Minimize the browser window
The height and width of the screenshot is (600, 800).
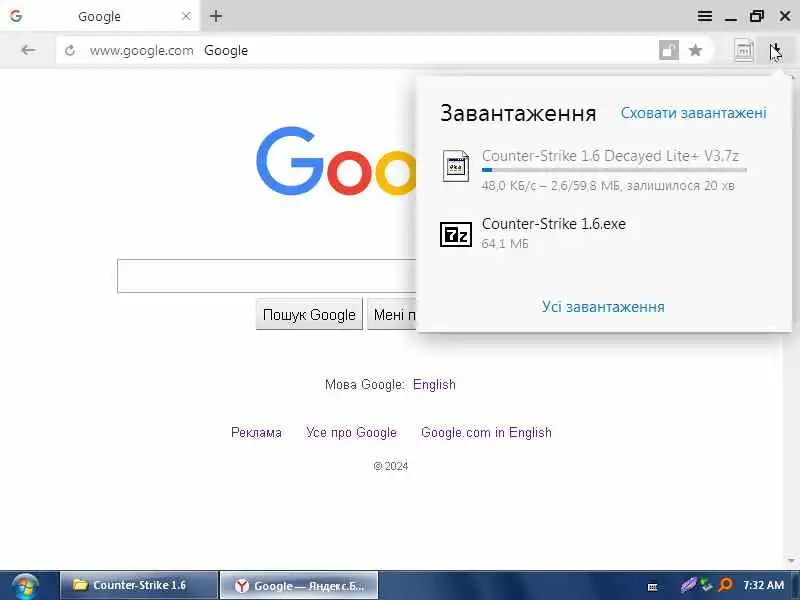(731, 17)
